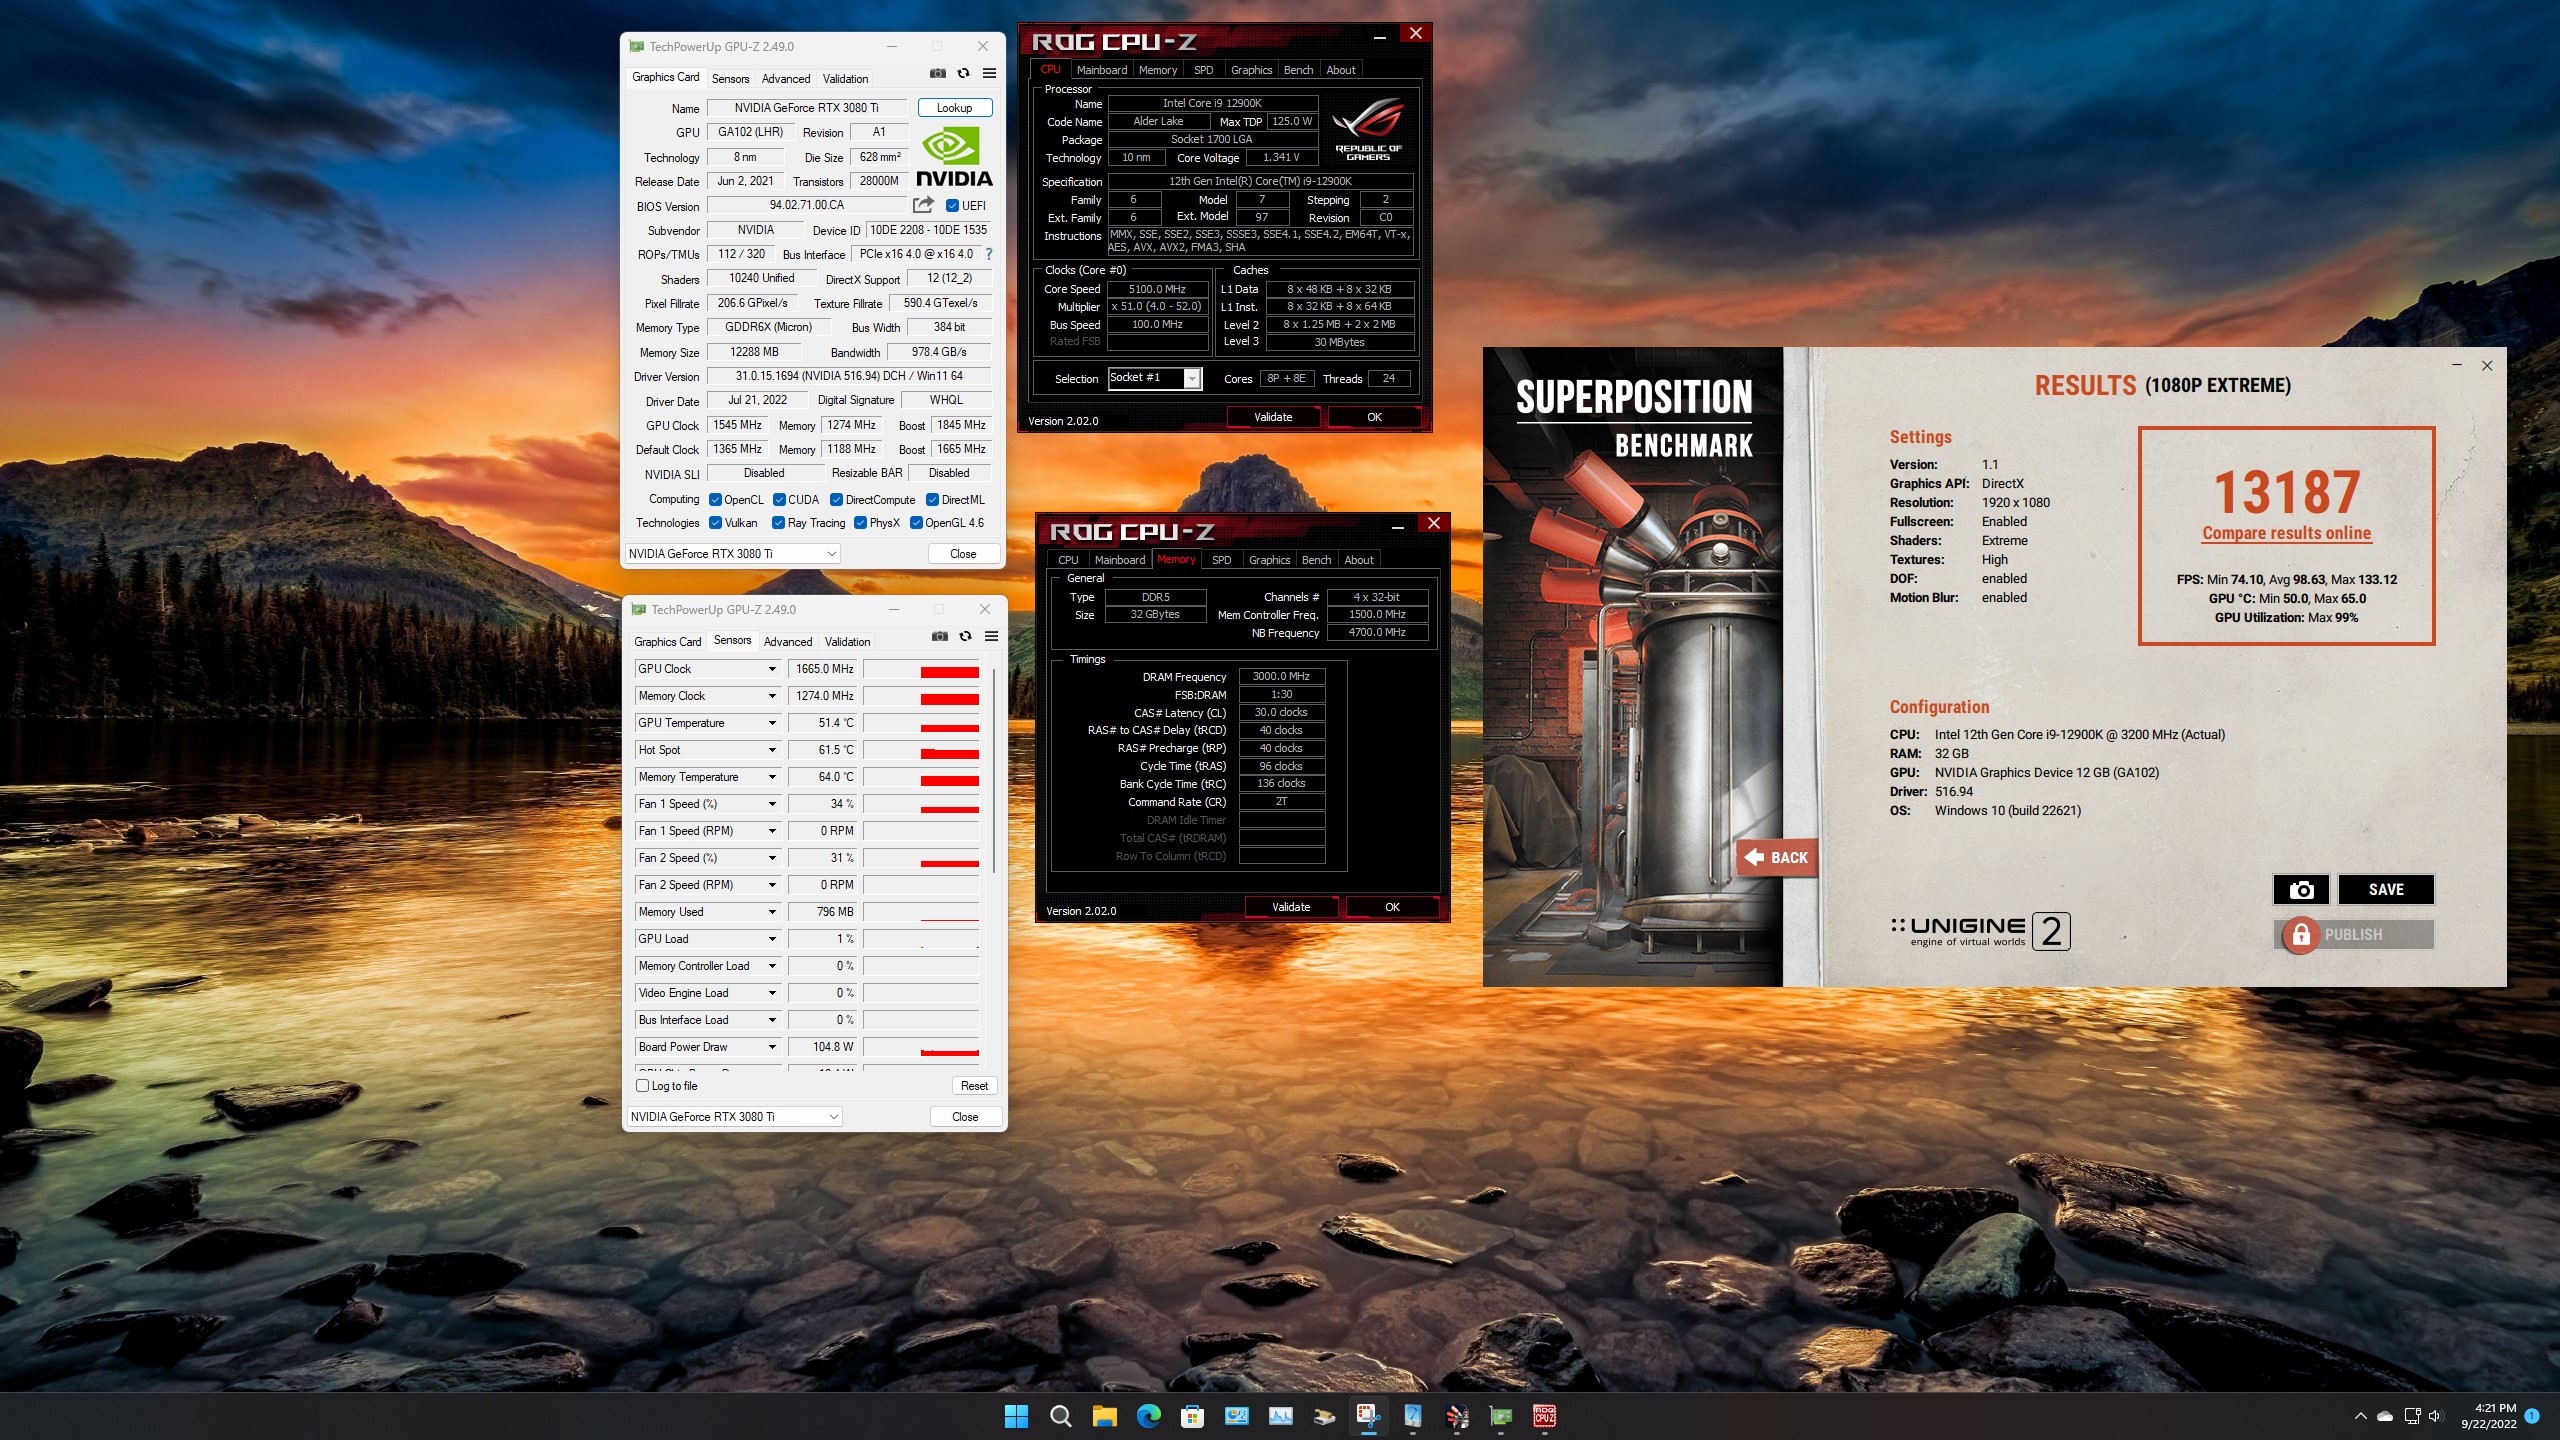This screenshot has width=2560, height=1440.
Task: Click Validate in the top CPU-Z window
Action: 1272,417
